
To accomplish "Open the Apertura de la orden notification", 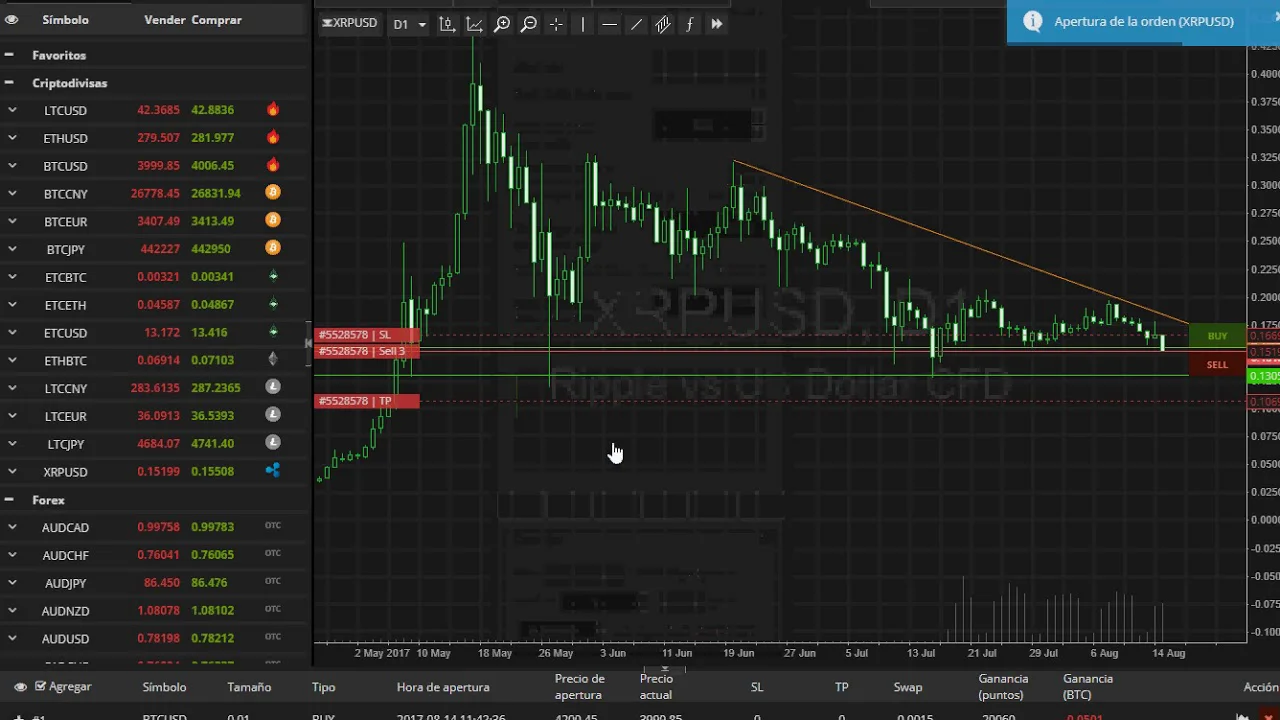I will (x=1143, y=21).
